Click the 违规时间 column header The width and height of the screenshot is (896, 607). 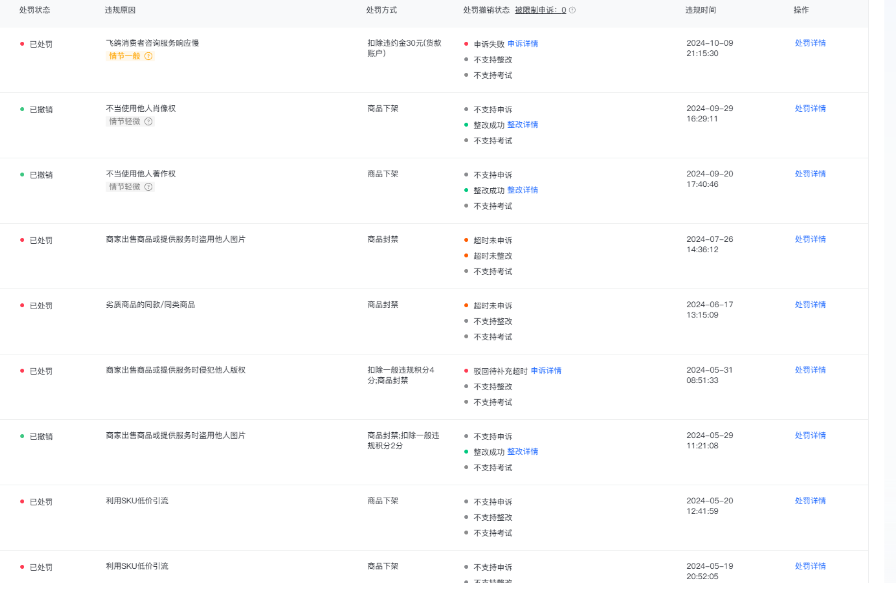(700, 10)
